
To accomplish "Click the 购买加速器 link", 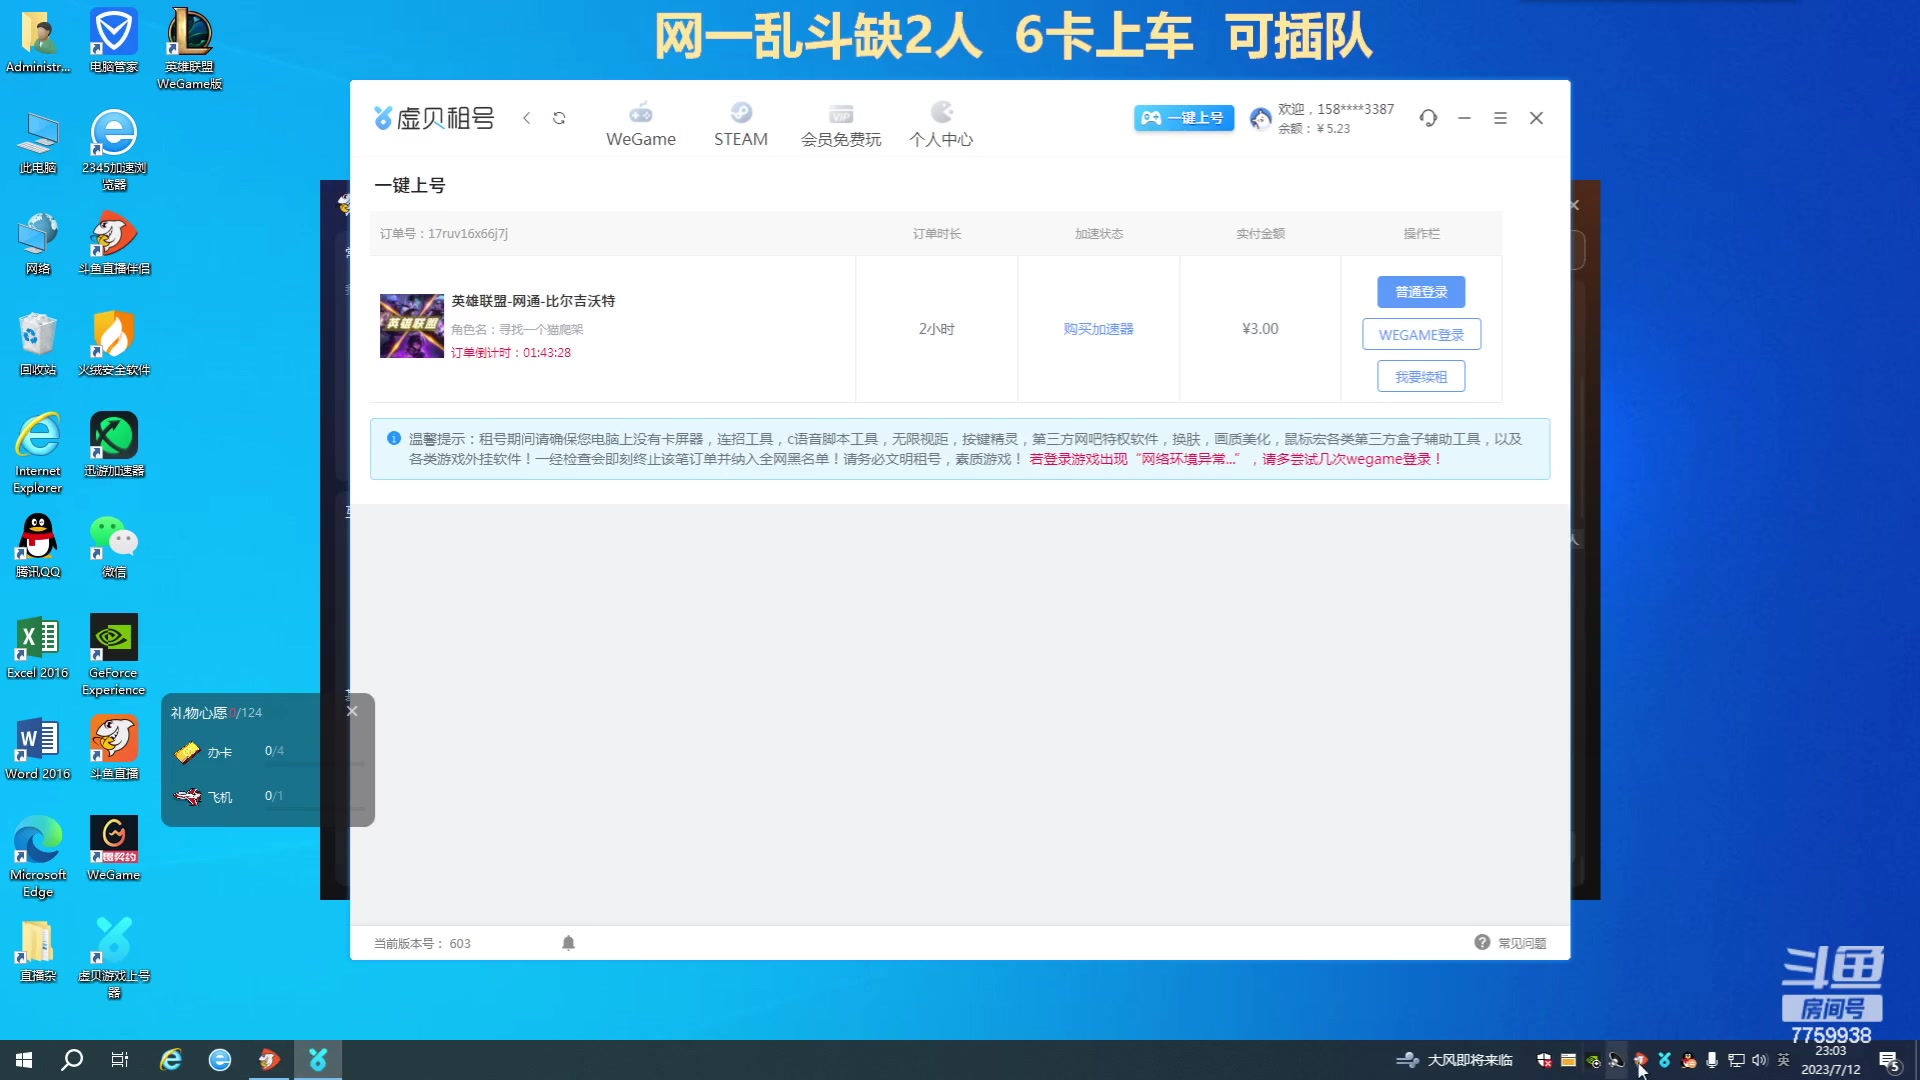I will pyautogui.click(x=1098, y=329).
